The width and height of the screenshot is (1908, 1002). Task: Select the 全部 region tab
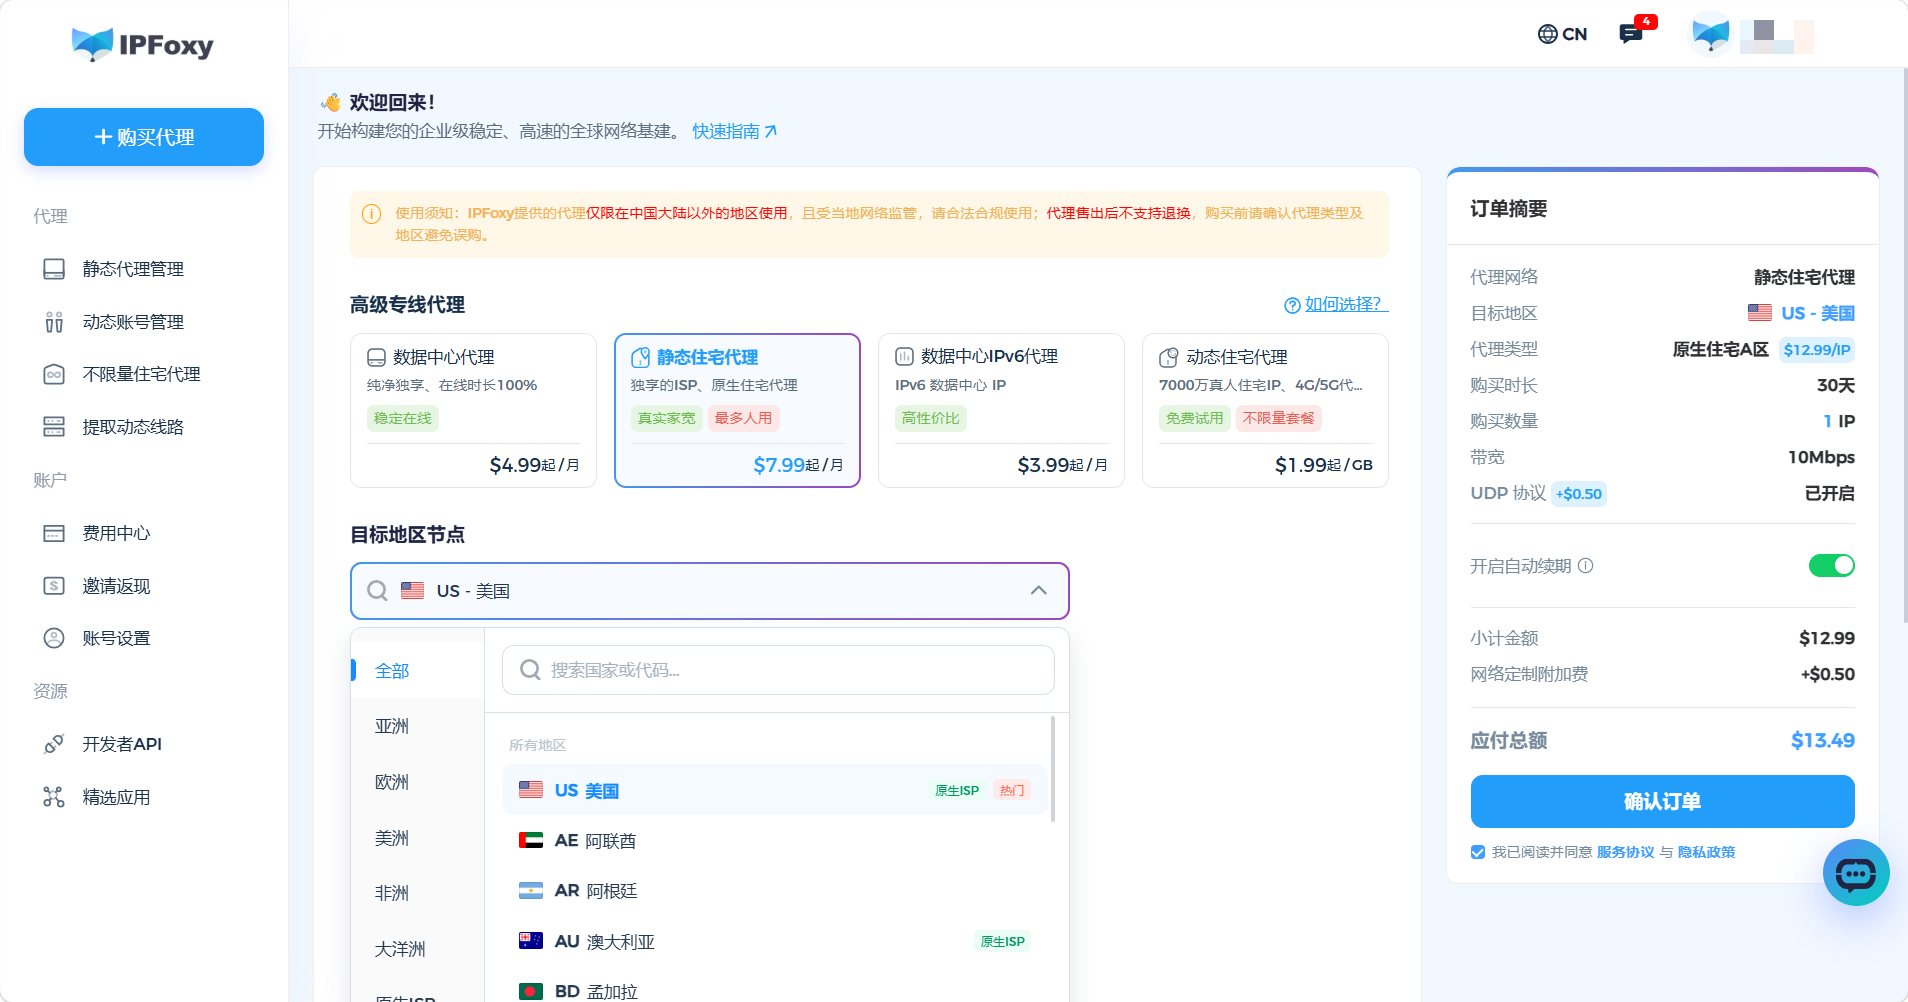[418, 671]
